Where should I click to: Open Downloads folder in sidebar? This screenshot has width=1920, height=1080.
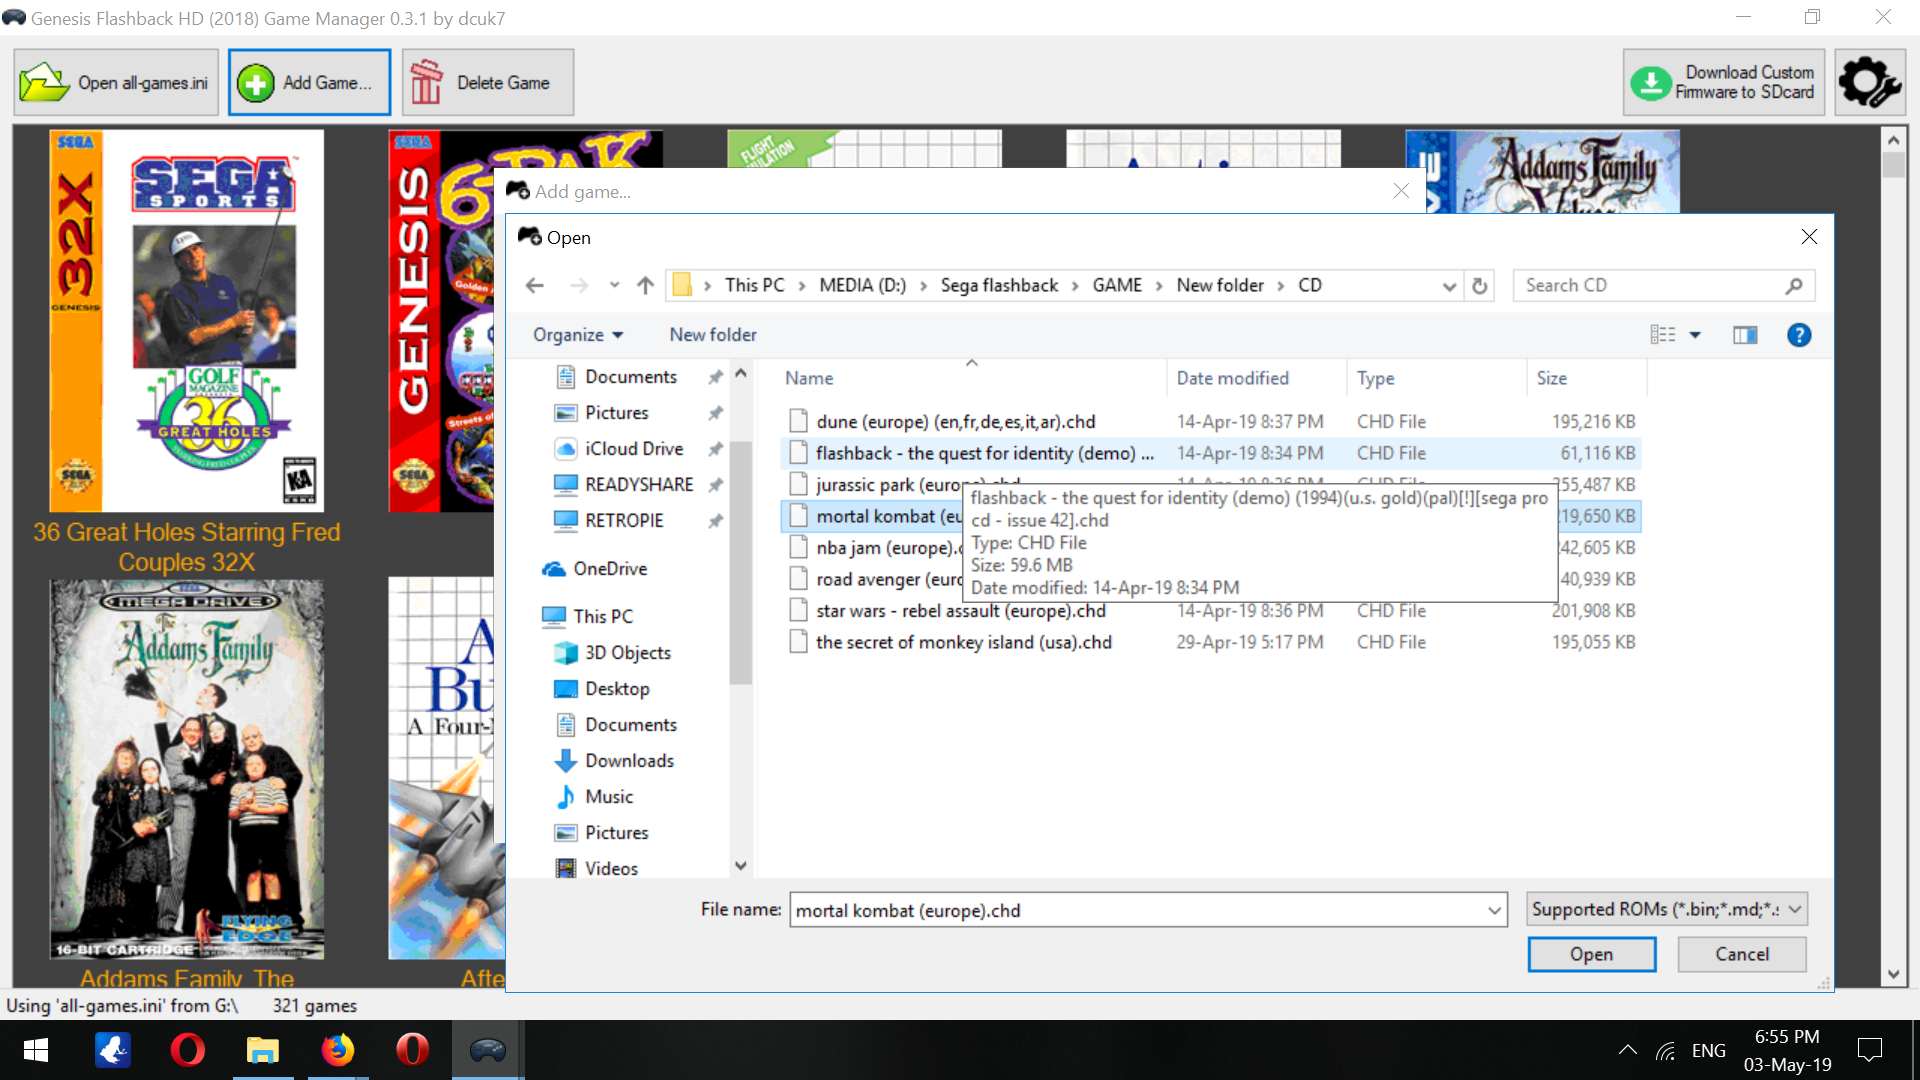pyautogui.click(x=629, y=761)
